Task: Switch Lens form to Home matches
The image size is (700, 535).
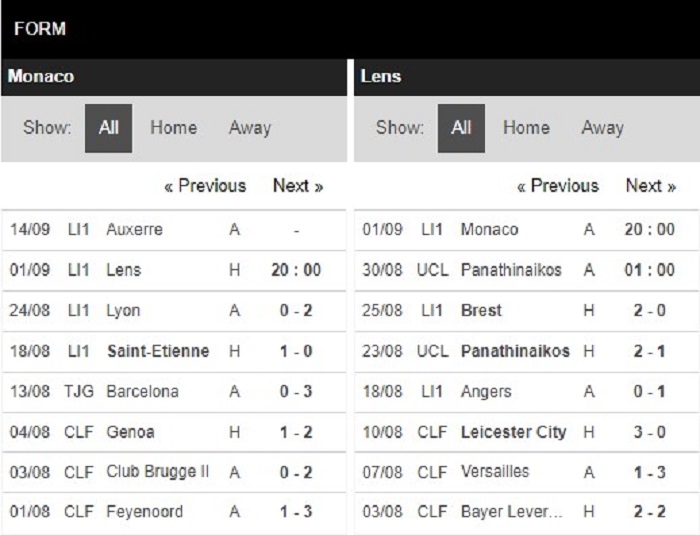Action: [x=526, y=128]
